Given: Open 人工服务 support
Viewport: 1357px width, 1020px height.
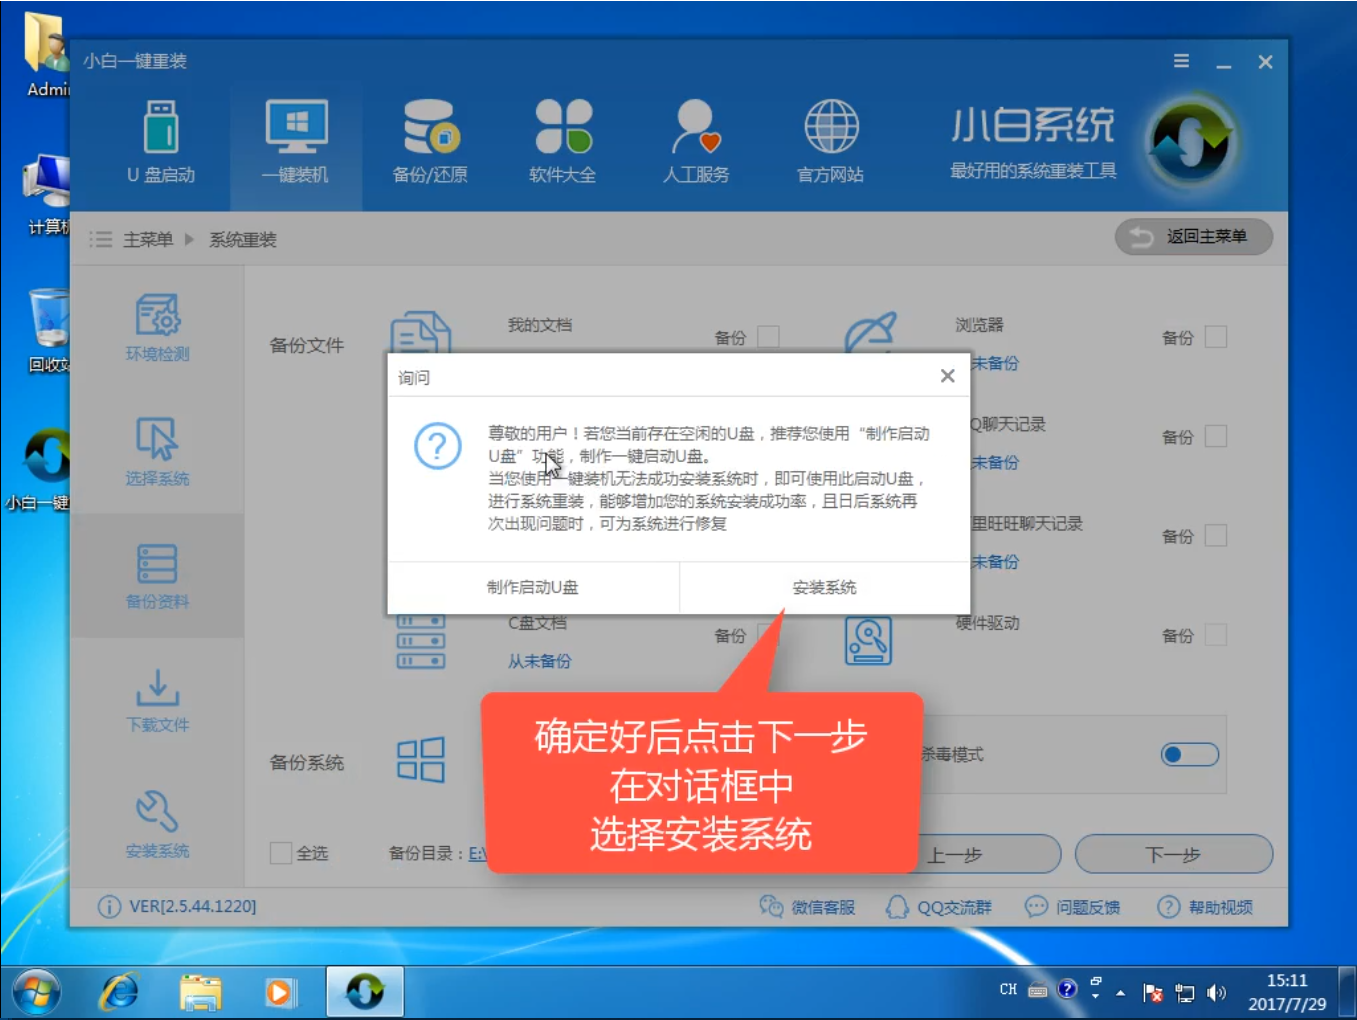Looking at the screenshot, I should (x=696, y=142).
